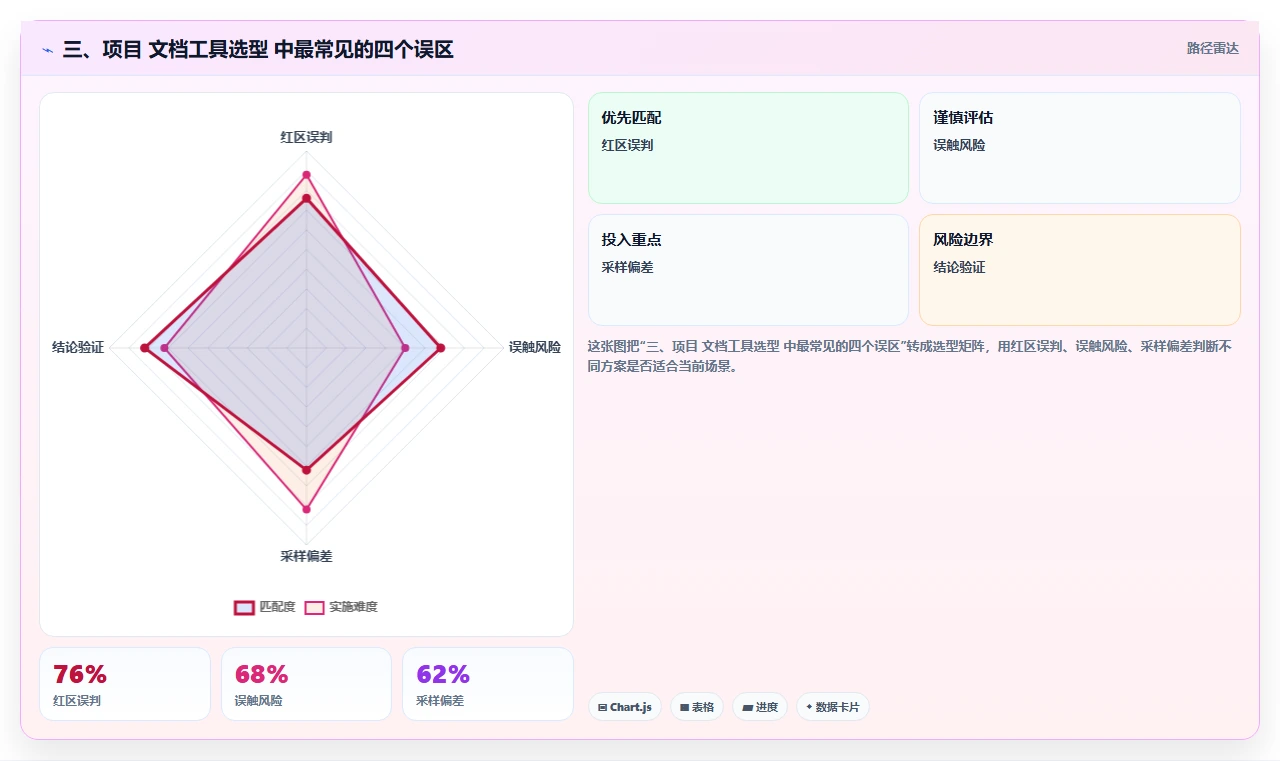Viewport: 1280px width, 761px height.
Task: Select the 68% 误触风险 stat card
Action: [306, 684]
